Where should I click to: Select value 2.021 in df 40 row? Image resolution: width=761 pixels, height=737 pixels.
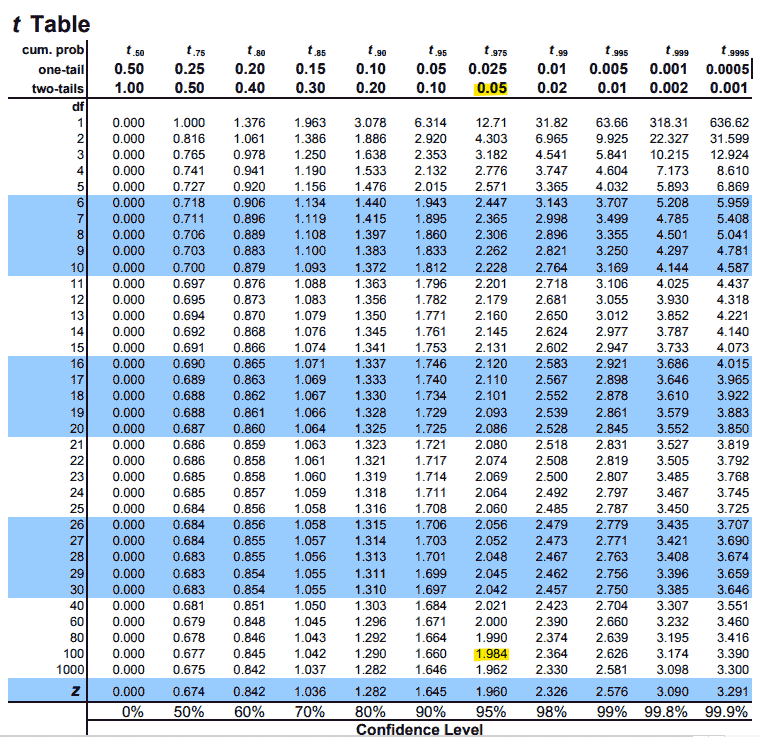coord(491,606)
